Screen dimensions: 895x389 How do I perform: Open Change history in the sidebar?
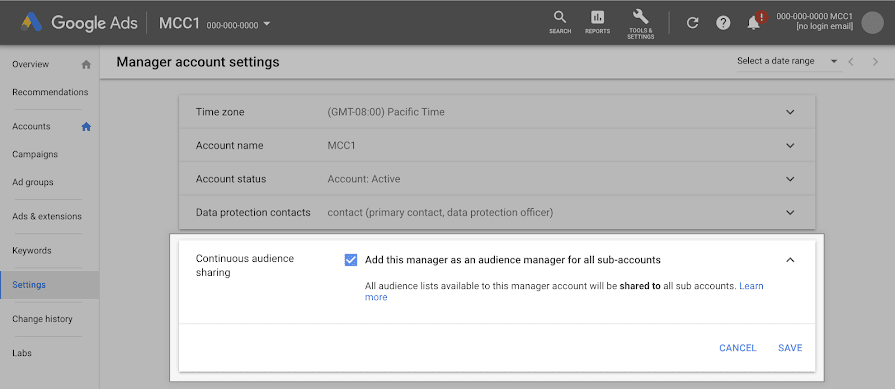pos(42,319)
